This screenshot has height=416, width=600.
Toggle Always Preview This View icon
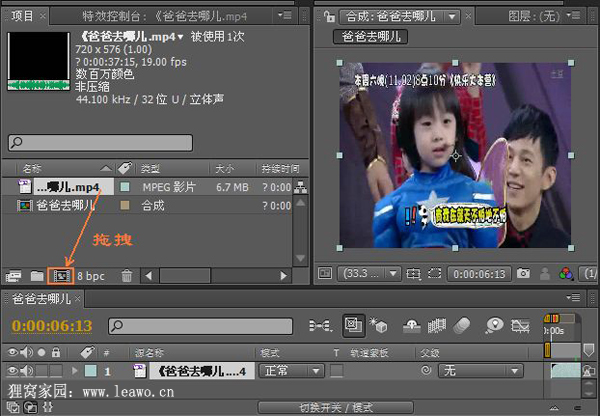pyautogui.click(x=325, y=274)
